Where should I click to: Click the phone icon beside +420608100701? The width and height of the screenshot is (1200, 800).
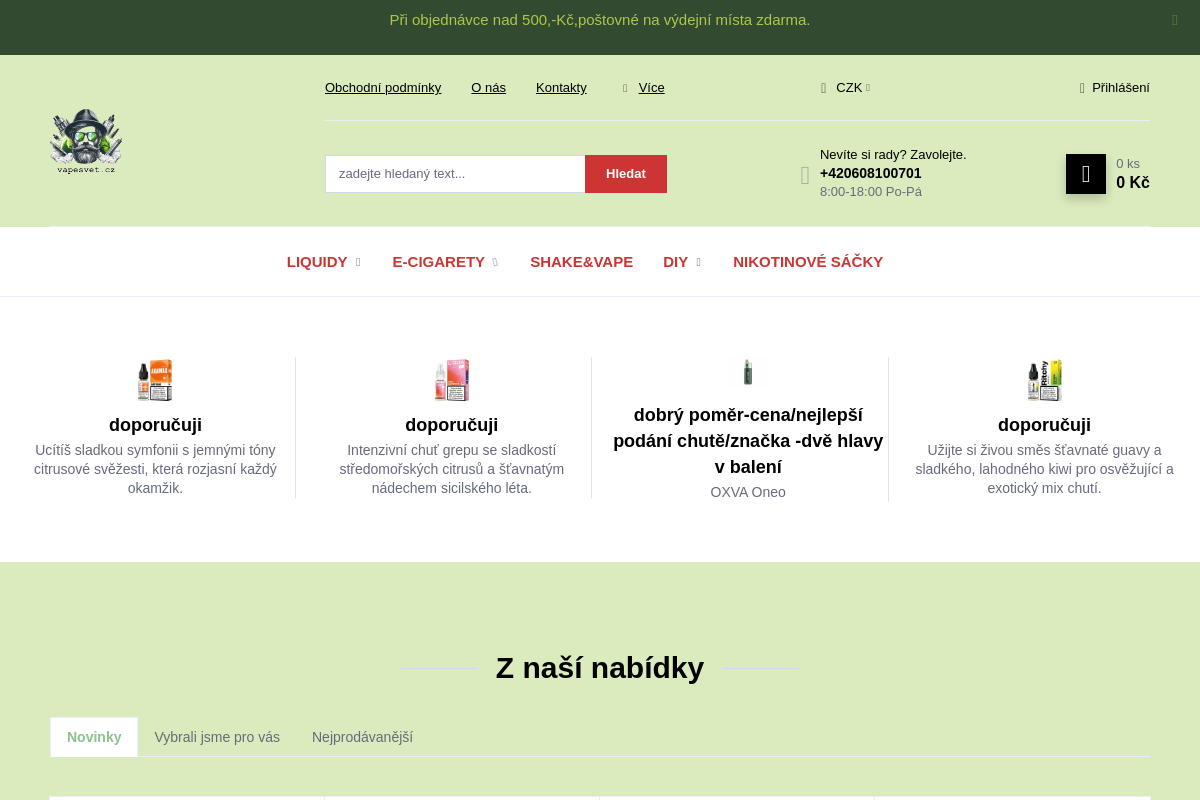click(805, 174)
